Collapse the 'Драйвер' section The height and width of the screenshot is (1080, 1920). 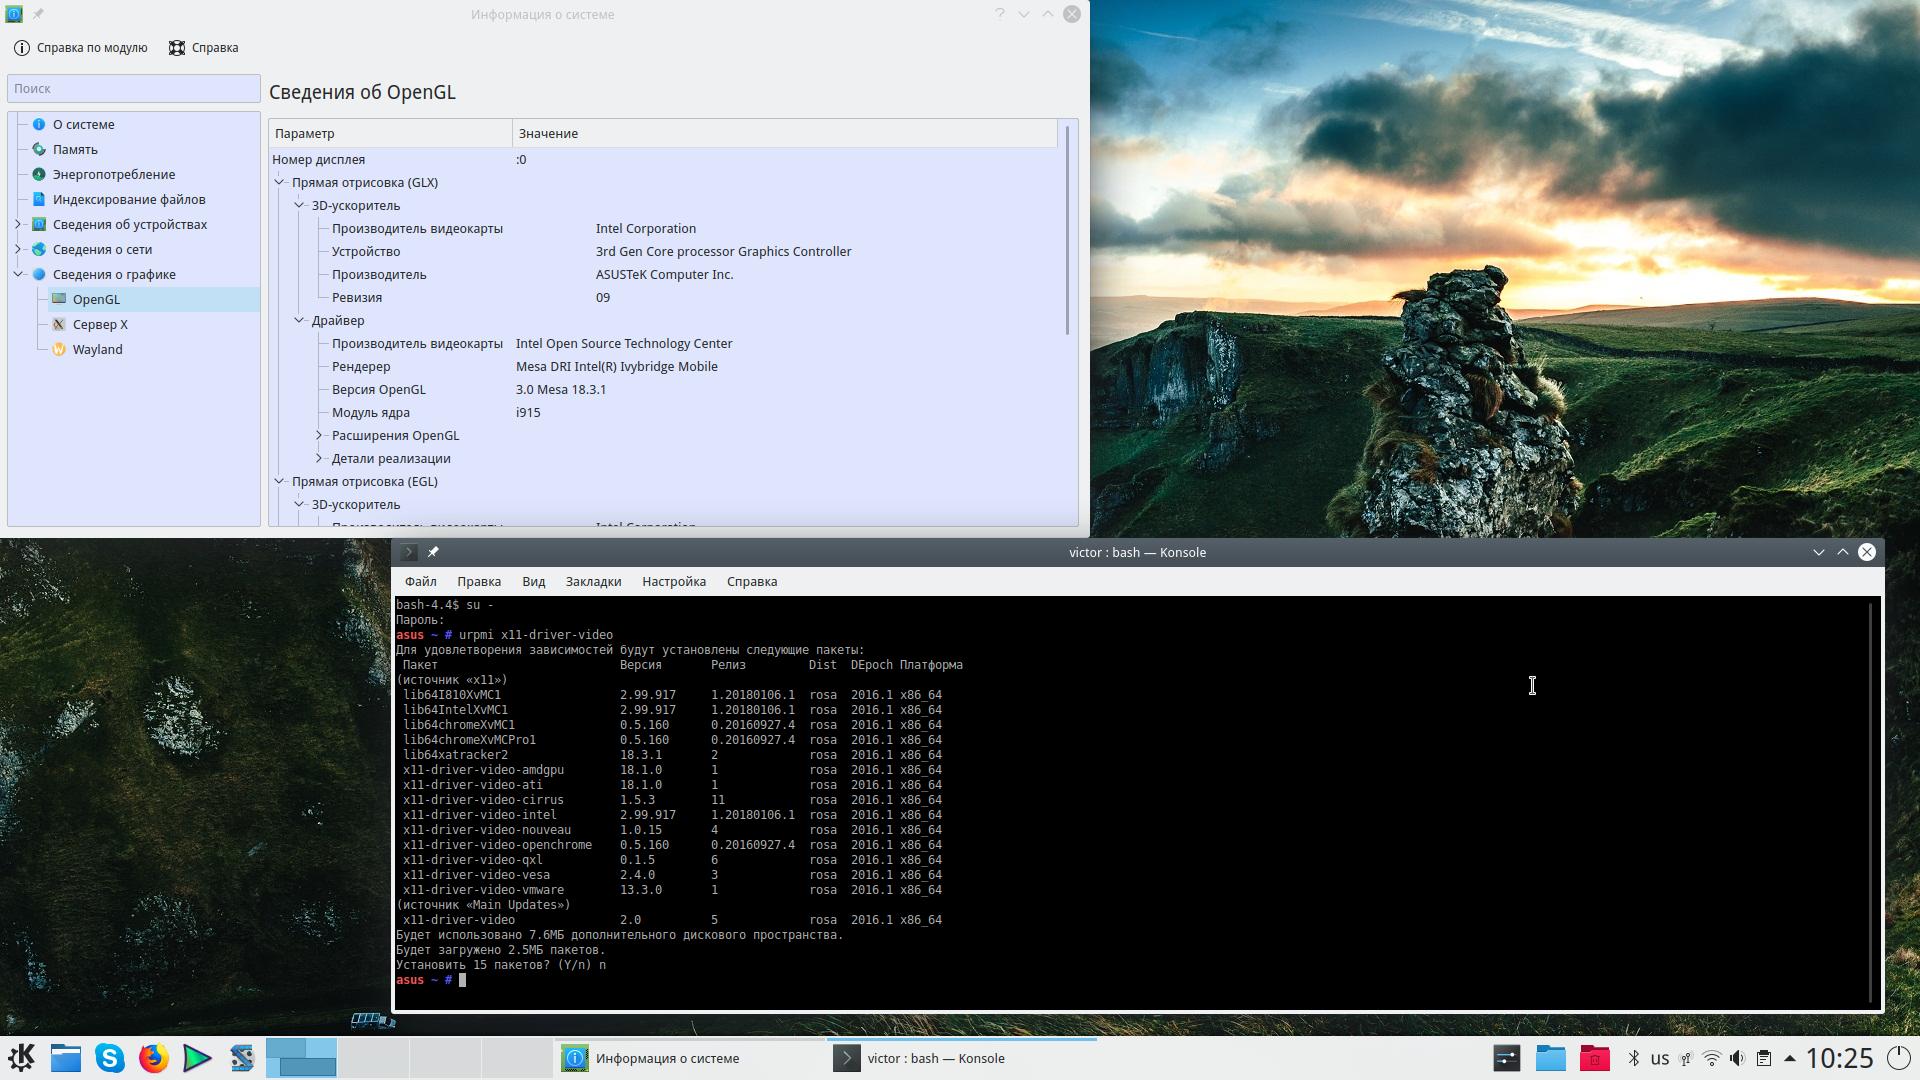pos(299,320)
